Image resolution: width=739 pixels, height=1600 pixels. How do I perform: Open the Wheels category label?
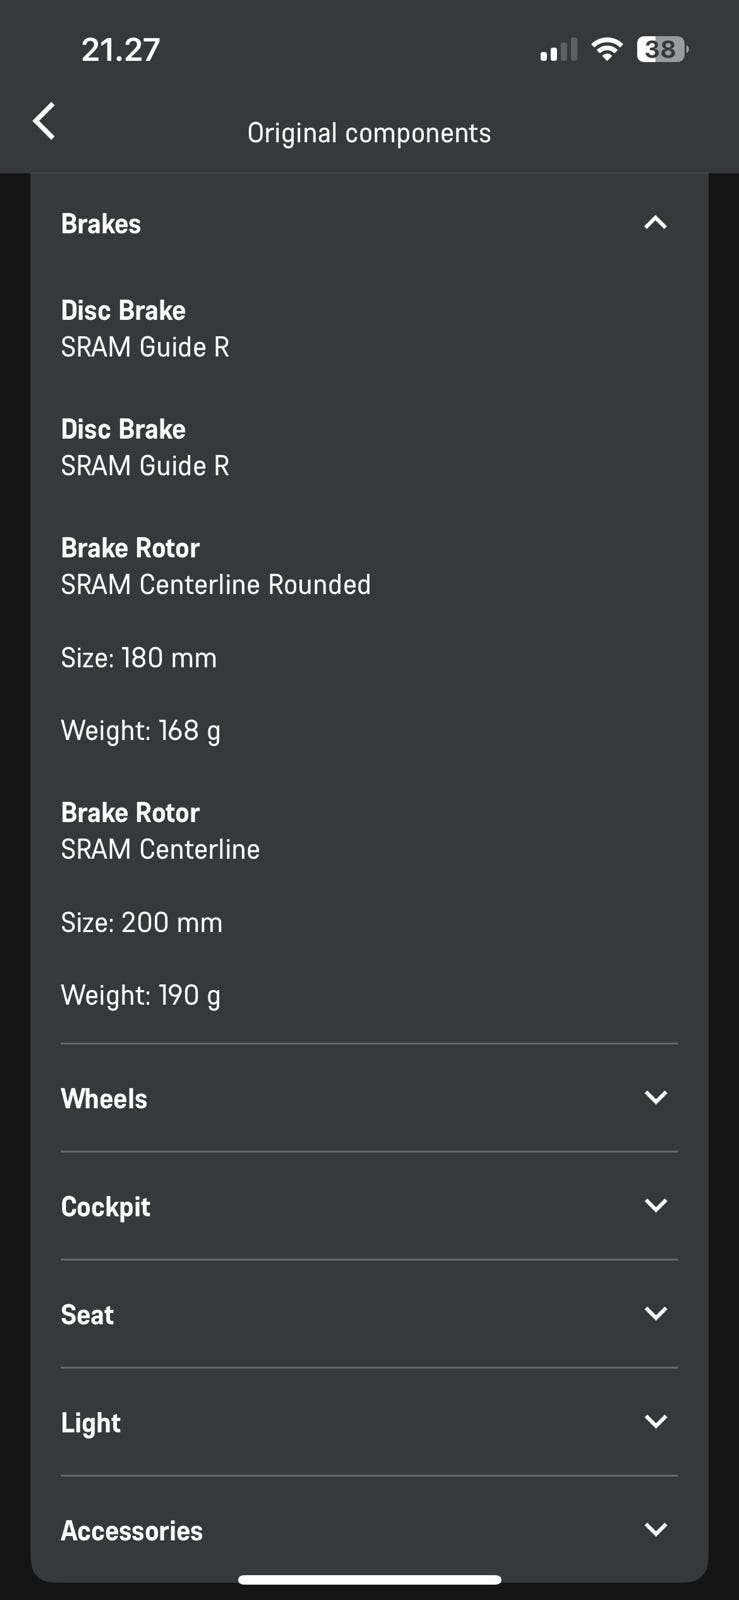tap(104, 1099)
